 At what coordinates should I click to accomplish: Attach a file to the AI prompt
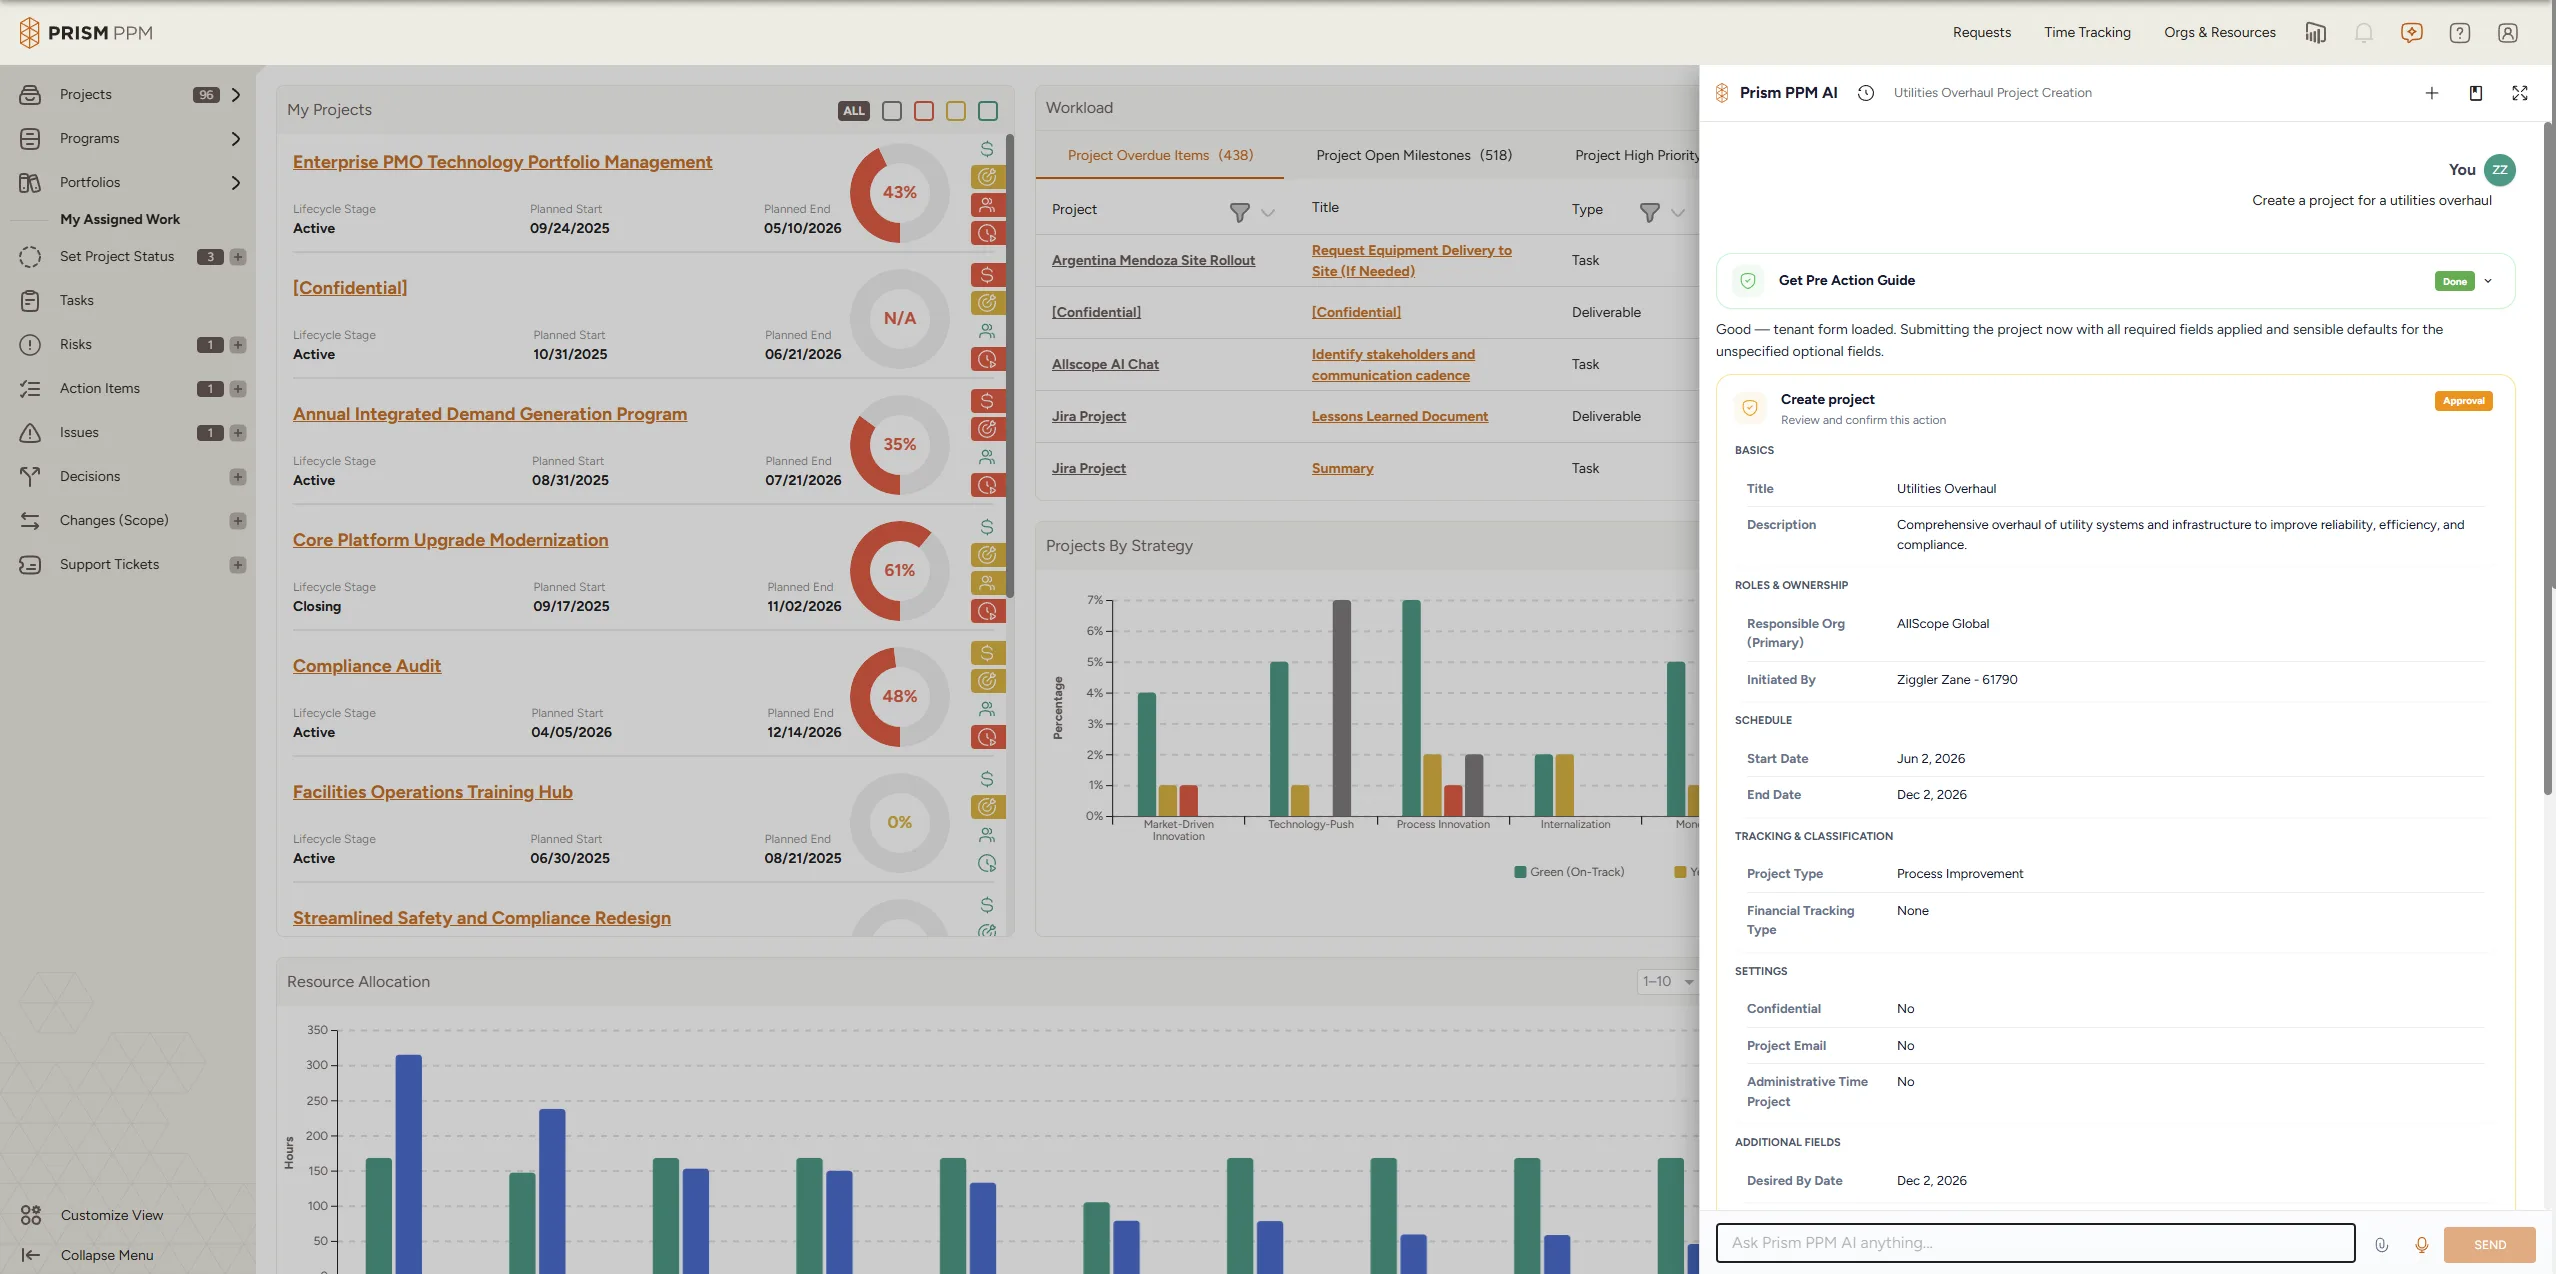[x=2381, y=1244]
